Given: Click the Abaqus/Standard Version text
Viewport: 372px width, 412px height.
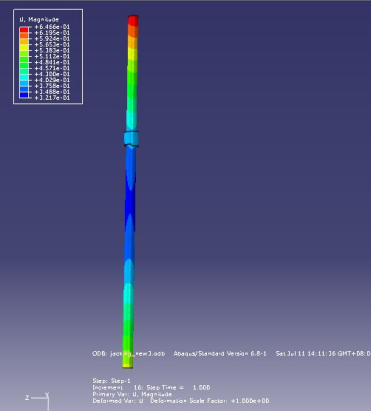Looking at the screenshot, I should pos(220,353).
